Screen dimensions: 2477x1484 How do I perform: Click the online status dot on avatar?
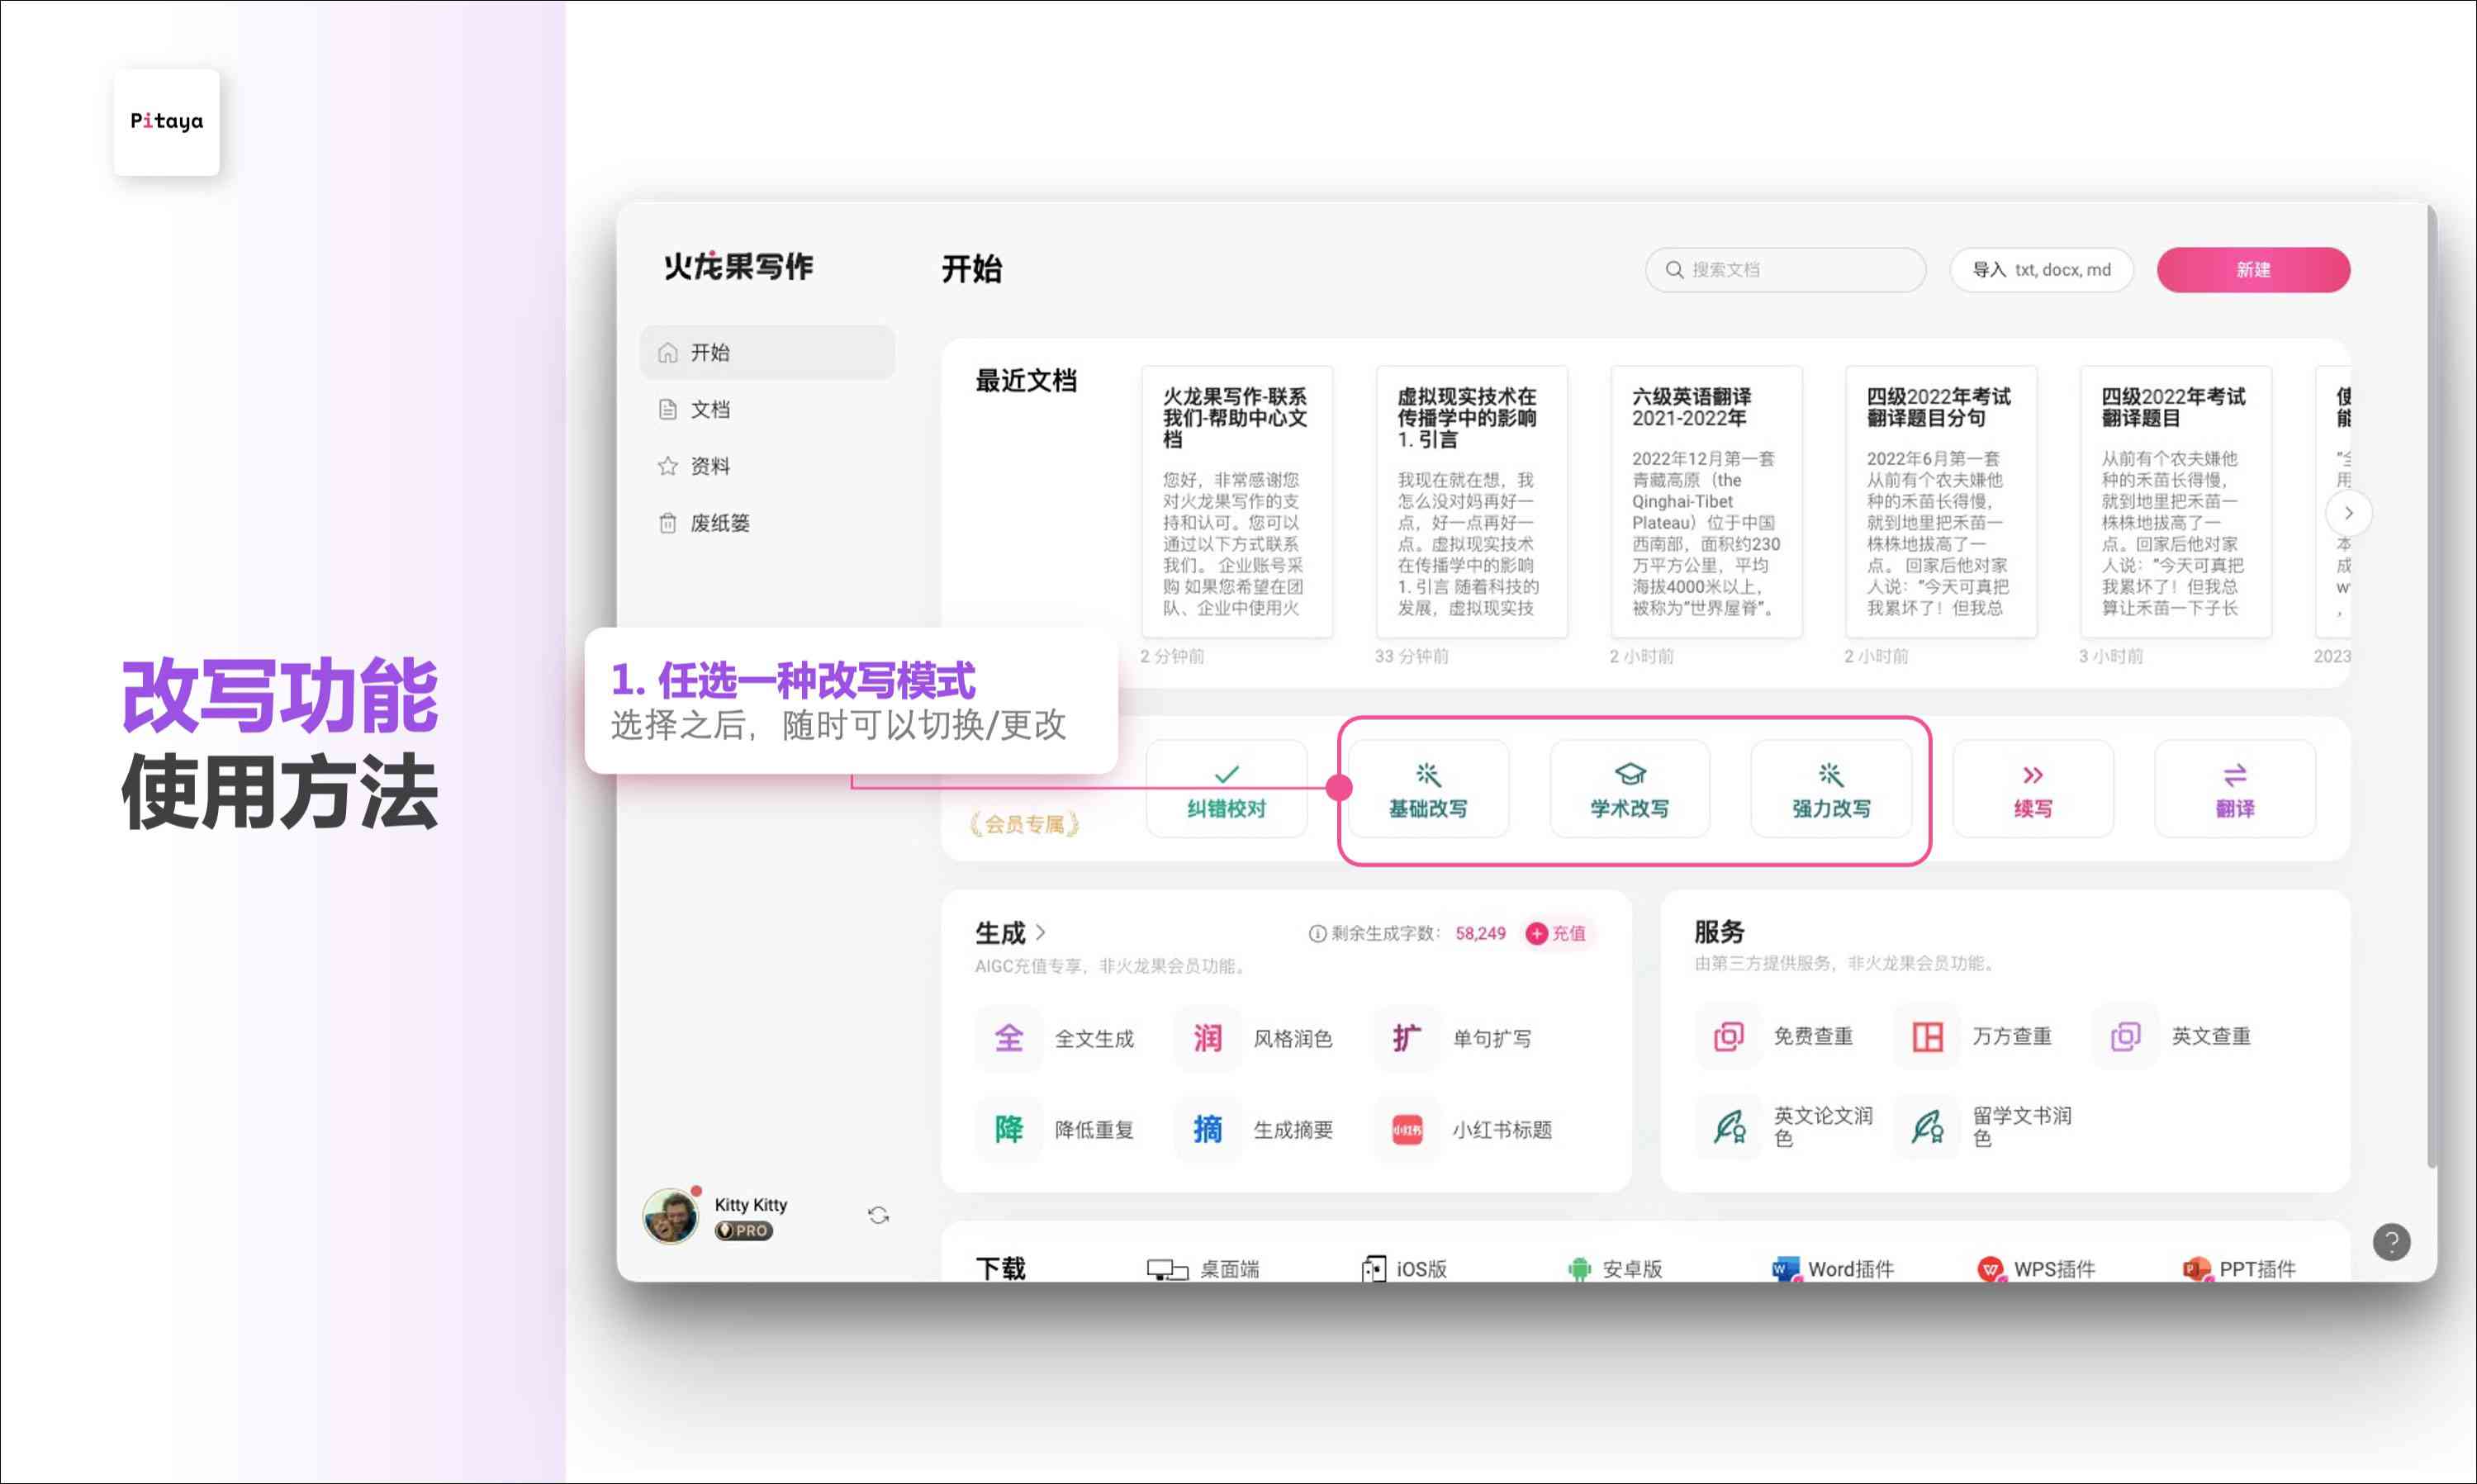pyautogui.click(x=698, y=1190)
